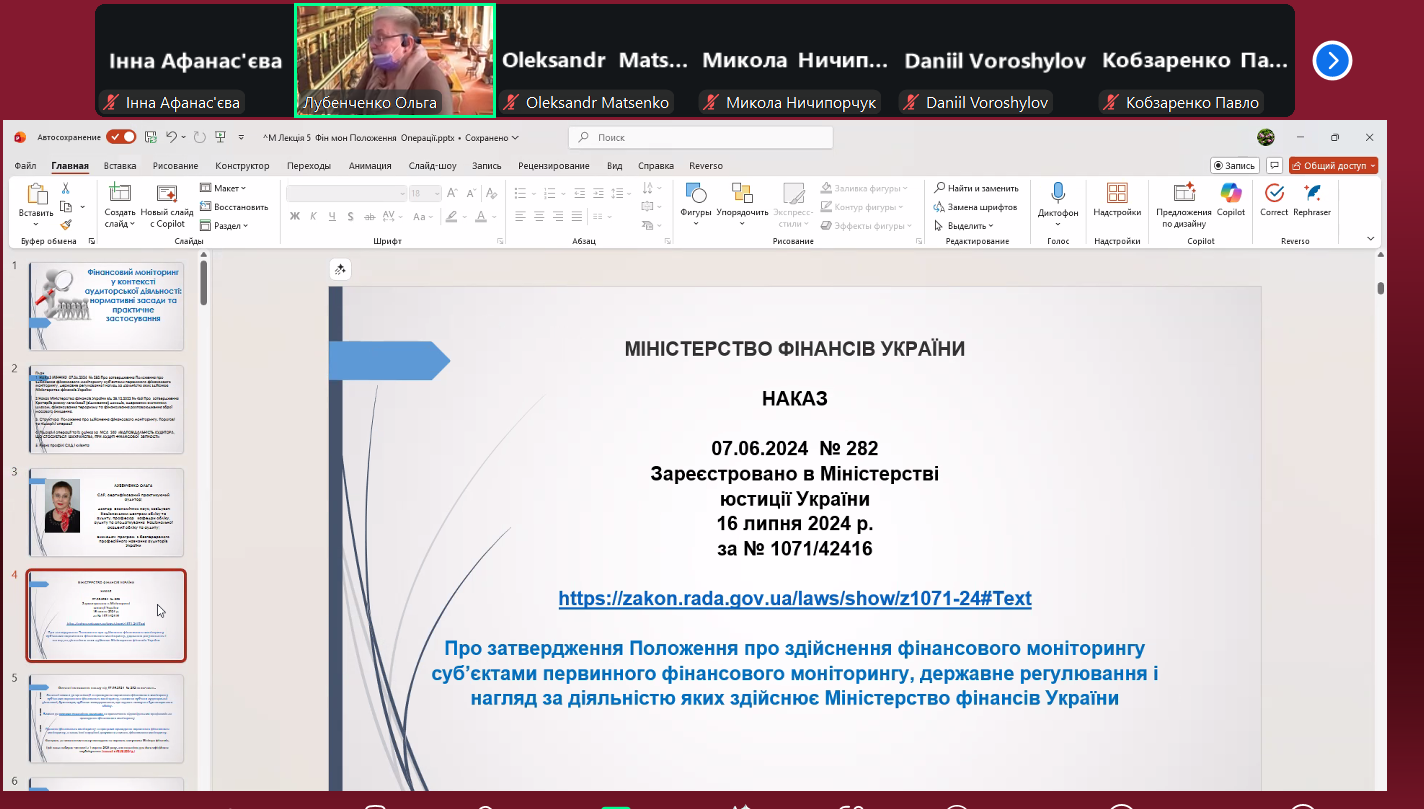This screenshot has width=1424, height=809.
Task: Open the Раздел section dropdown
Action: (x=223, y=226)
